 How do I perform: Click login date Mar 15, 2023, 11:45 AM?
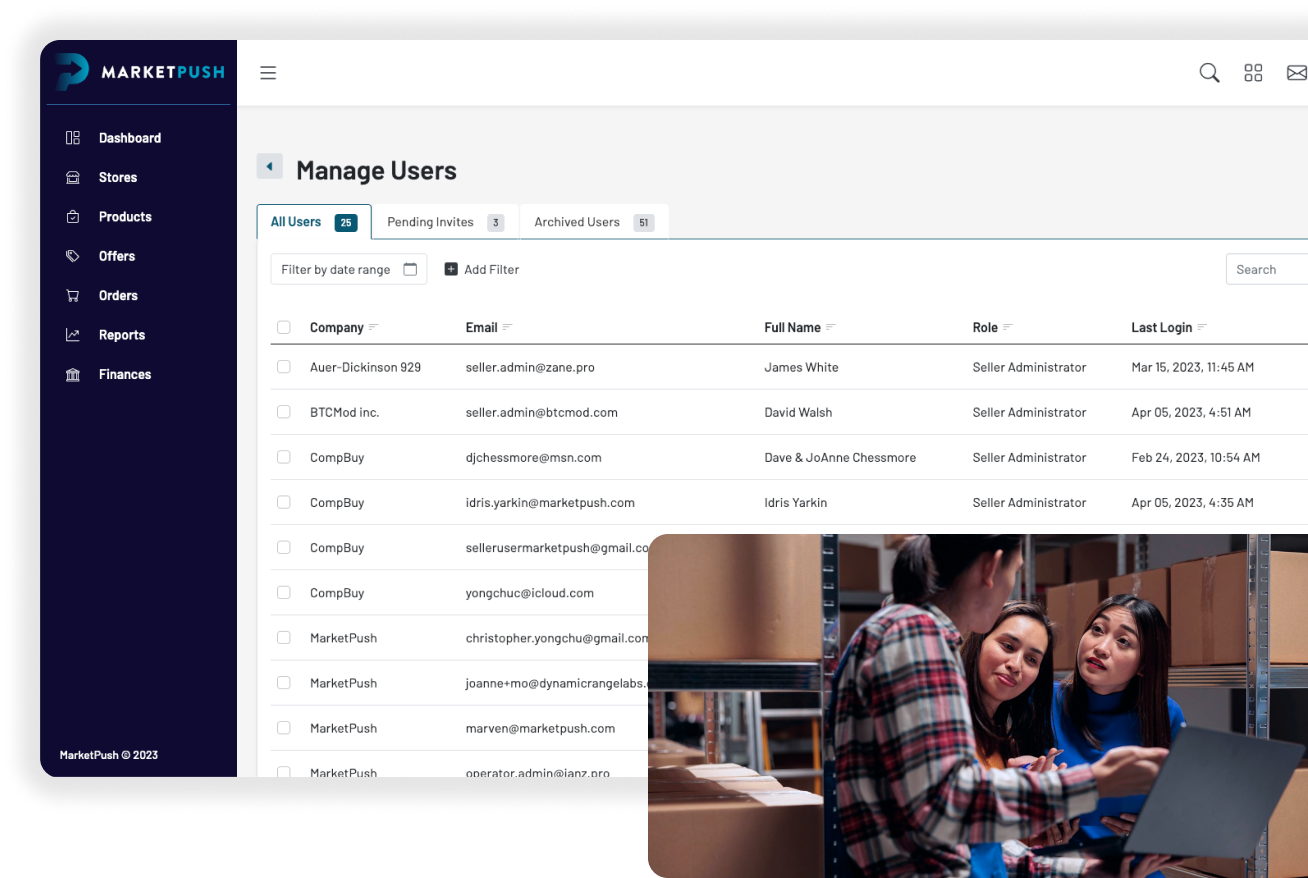coord(1192,367)
